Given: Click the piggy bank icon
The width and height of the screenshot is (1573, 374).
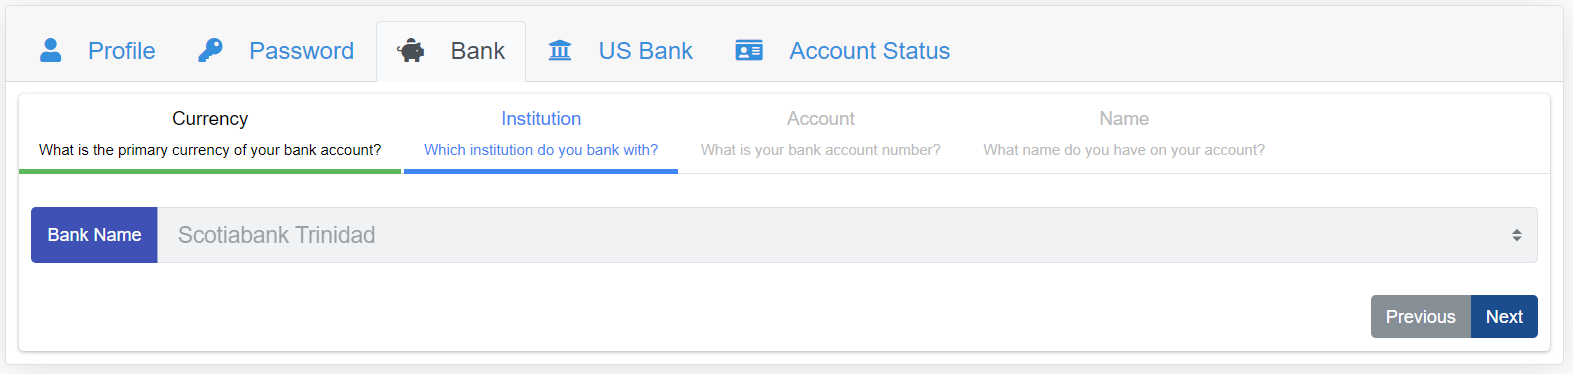Looking at the screenshot, I should pos(411,51).
